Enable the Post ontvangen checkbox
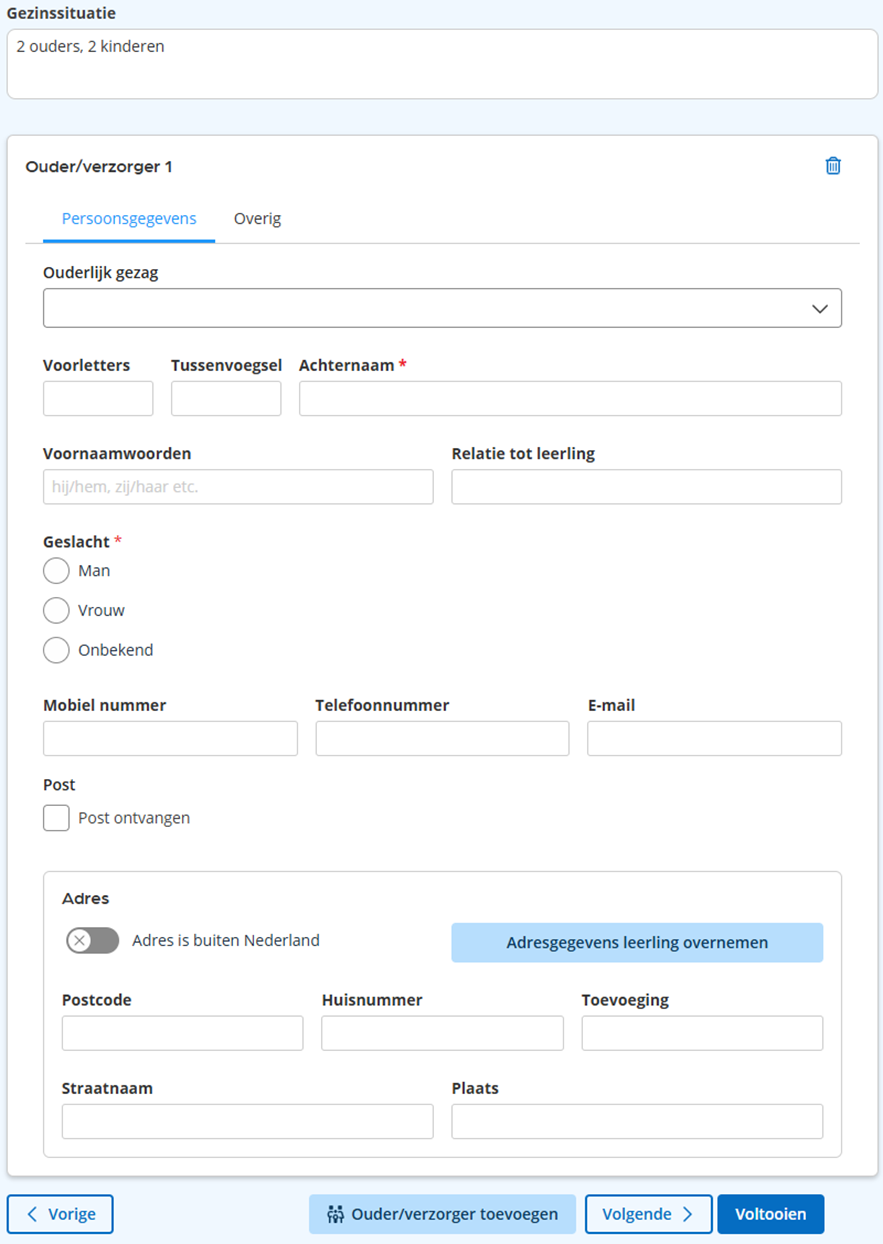Viewport: 883px width, 1244px height. click(x=57, y=818)
